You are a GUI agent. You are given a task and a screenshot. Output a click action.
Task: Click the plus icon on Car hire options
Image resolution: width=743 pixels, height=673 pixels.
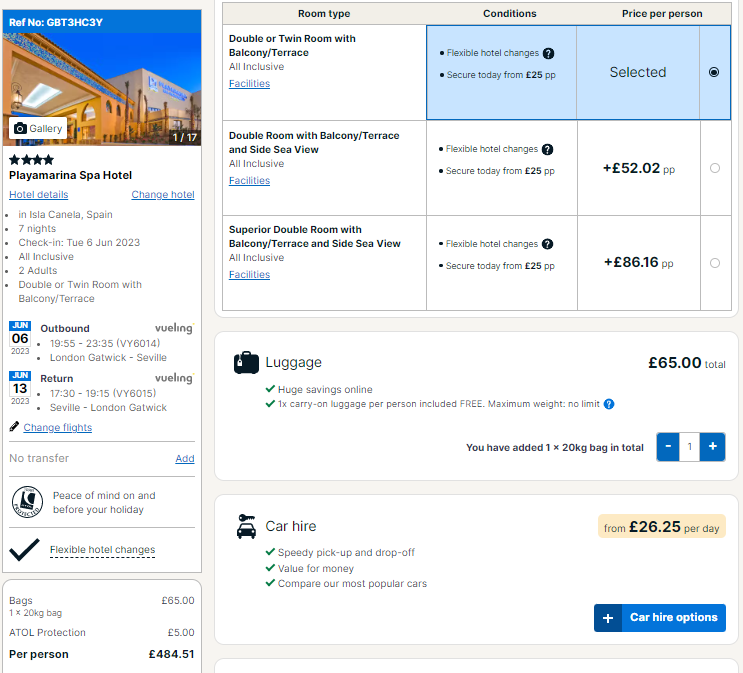point(608,618)
